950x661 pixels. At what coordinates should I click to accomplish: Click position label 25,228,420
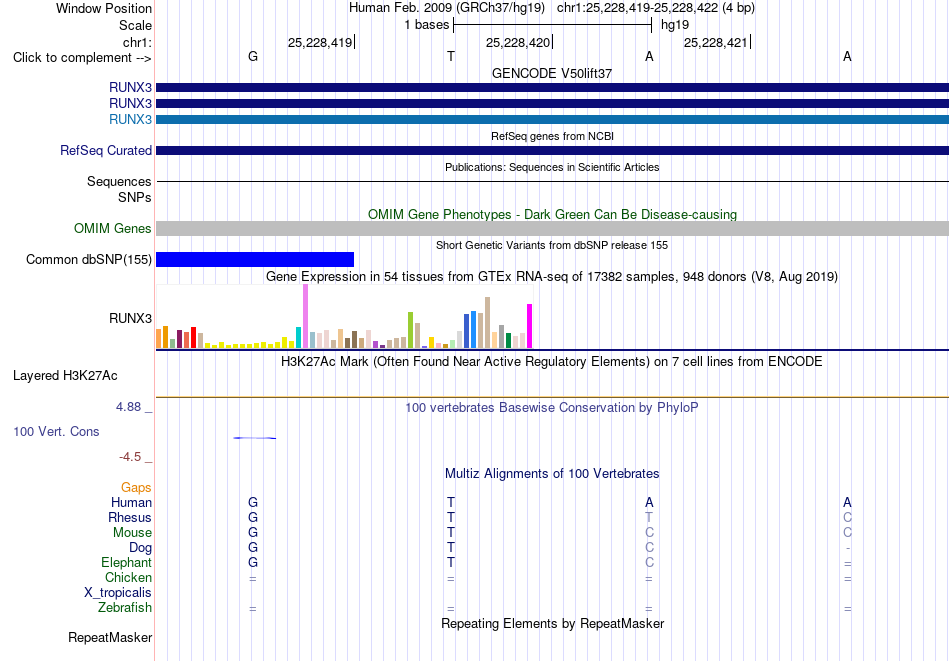click(518, 42)
